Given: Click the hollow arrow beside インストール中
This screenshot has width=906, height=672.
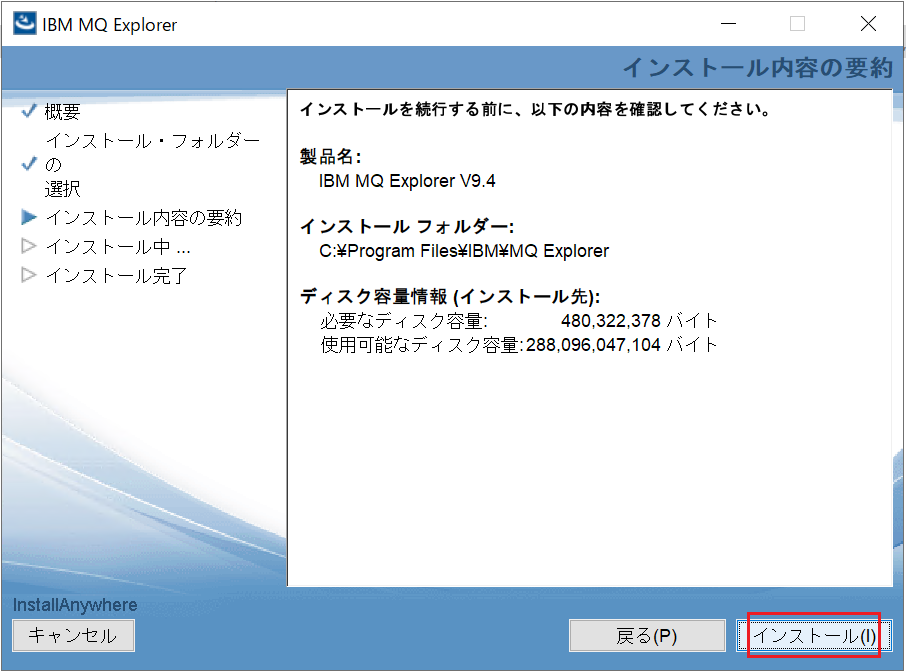Looking at the screenshot, I should coord(29,246).
